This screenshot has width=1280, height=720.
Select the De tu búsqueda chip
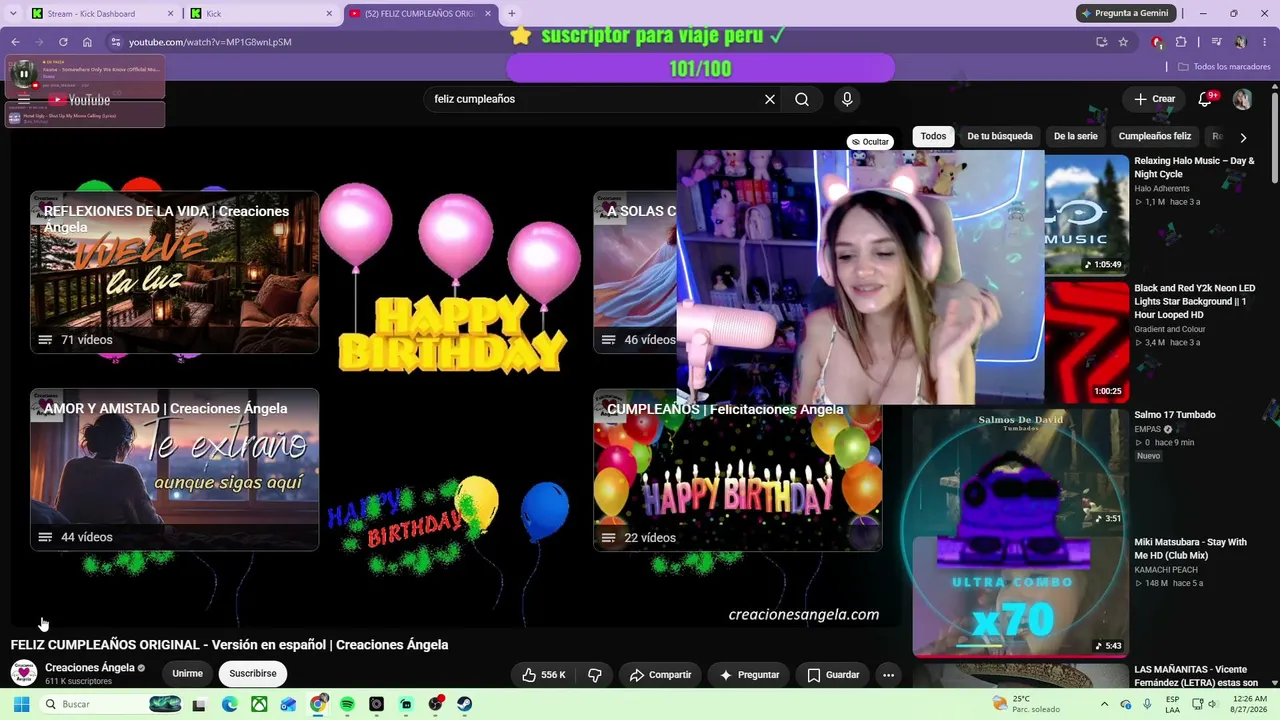(x=1000, y=136)
